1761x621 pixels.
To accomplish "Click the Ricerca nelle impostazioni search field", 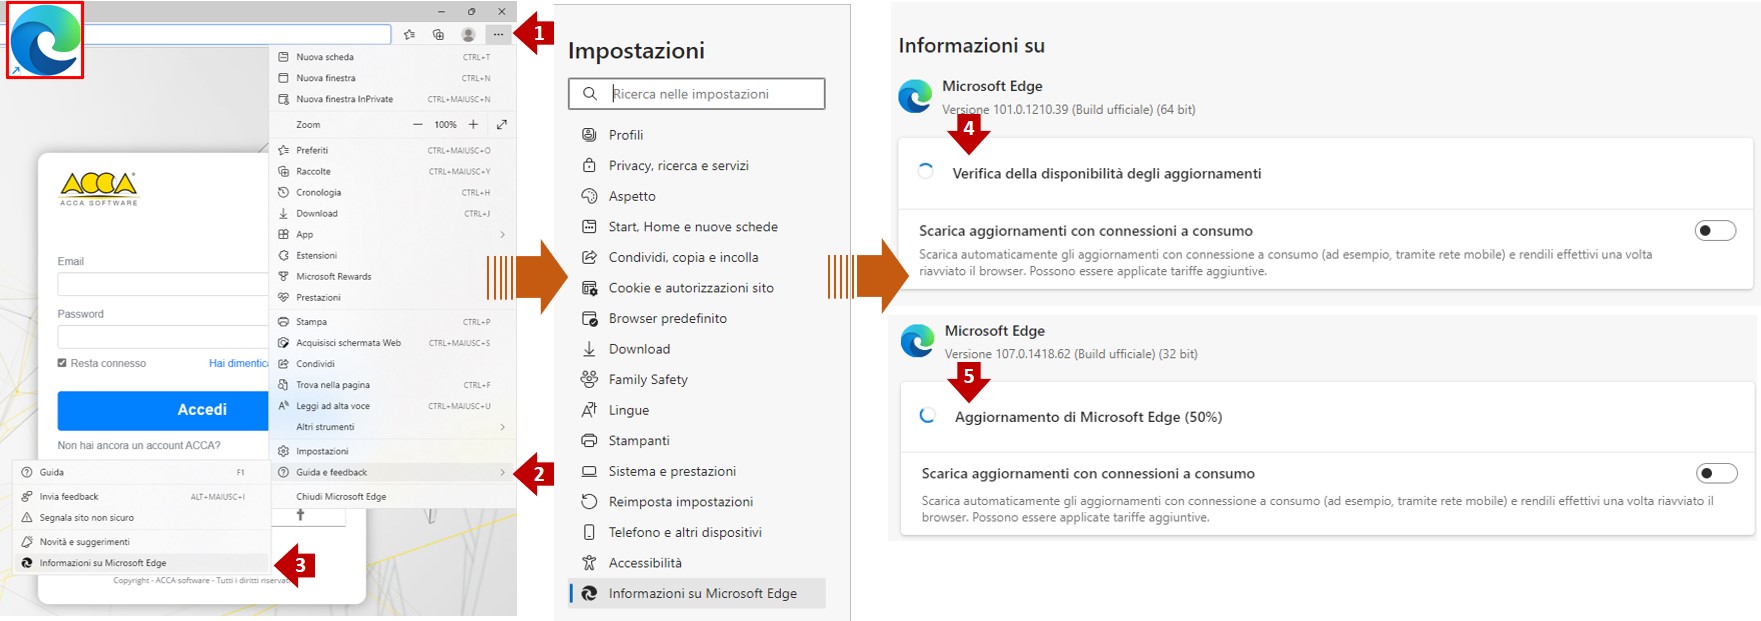I will click(x=697, y=94).
